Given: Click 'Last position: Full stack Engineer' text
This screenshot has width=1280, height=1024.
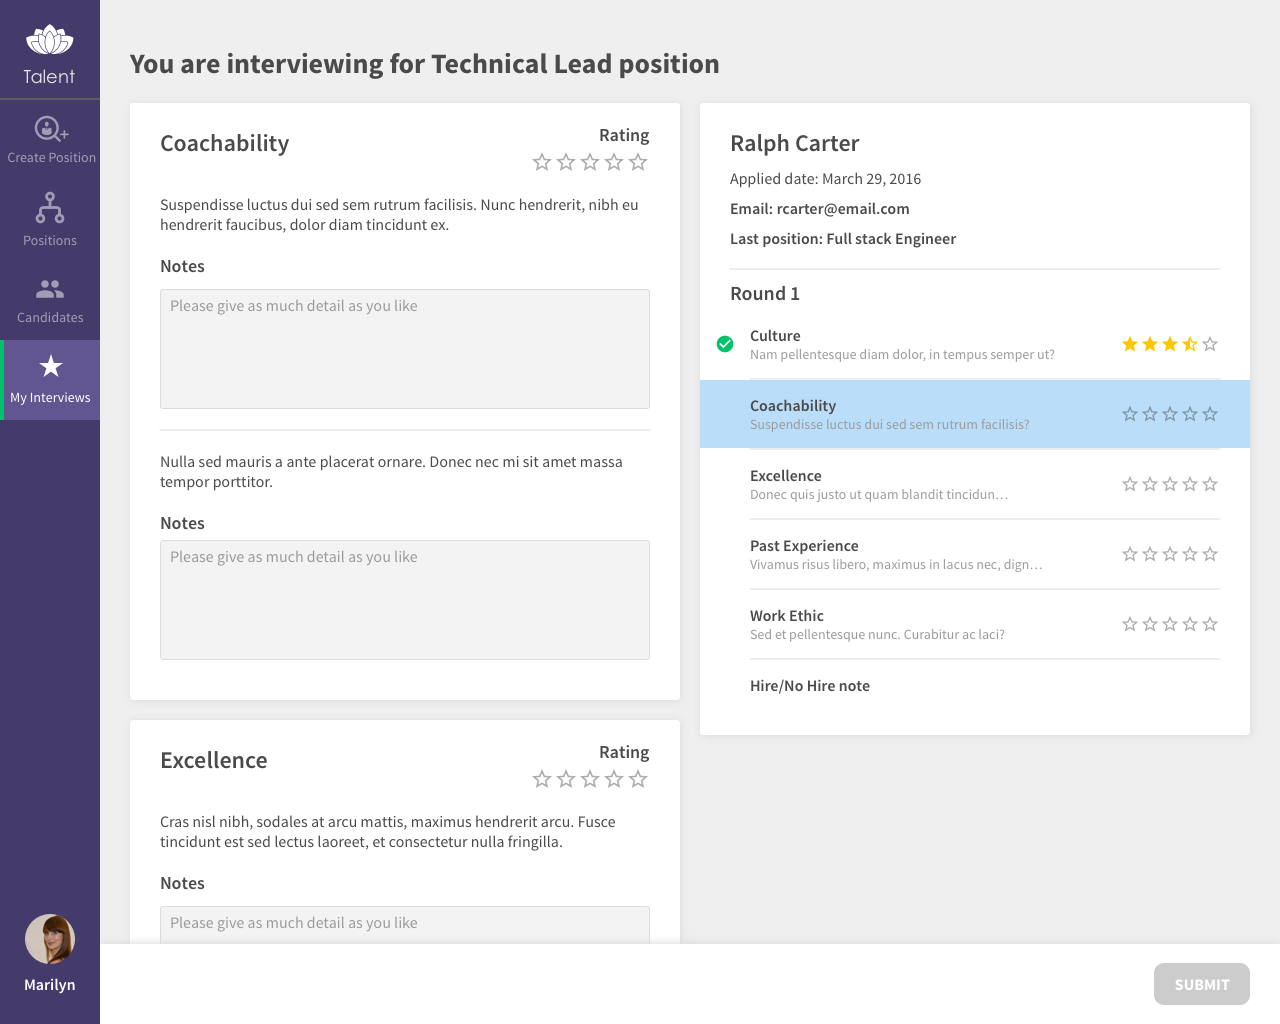Looking at the screenshot, I should [x=843, y=239].
